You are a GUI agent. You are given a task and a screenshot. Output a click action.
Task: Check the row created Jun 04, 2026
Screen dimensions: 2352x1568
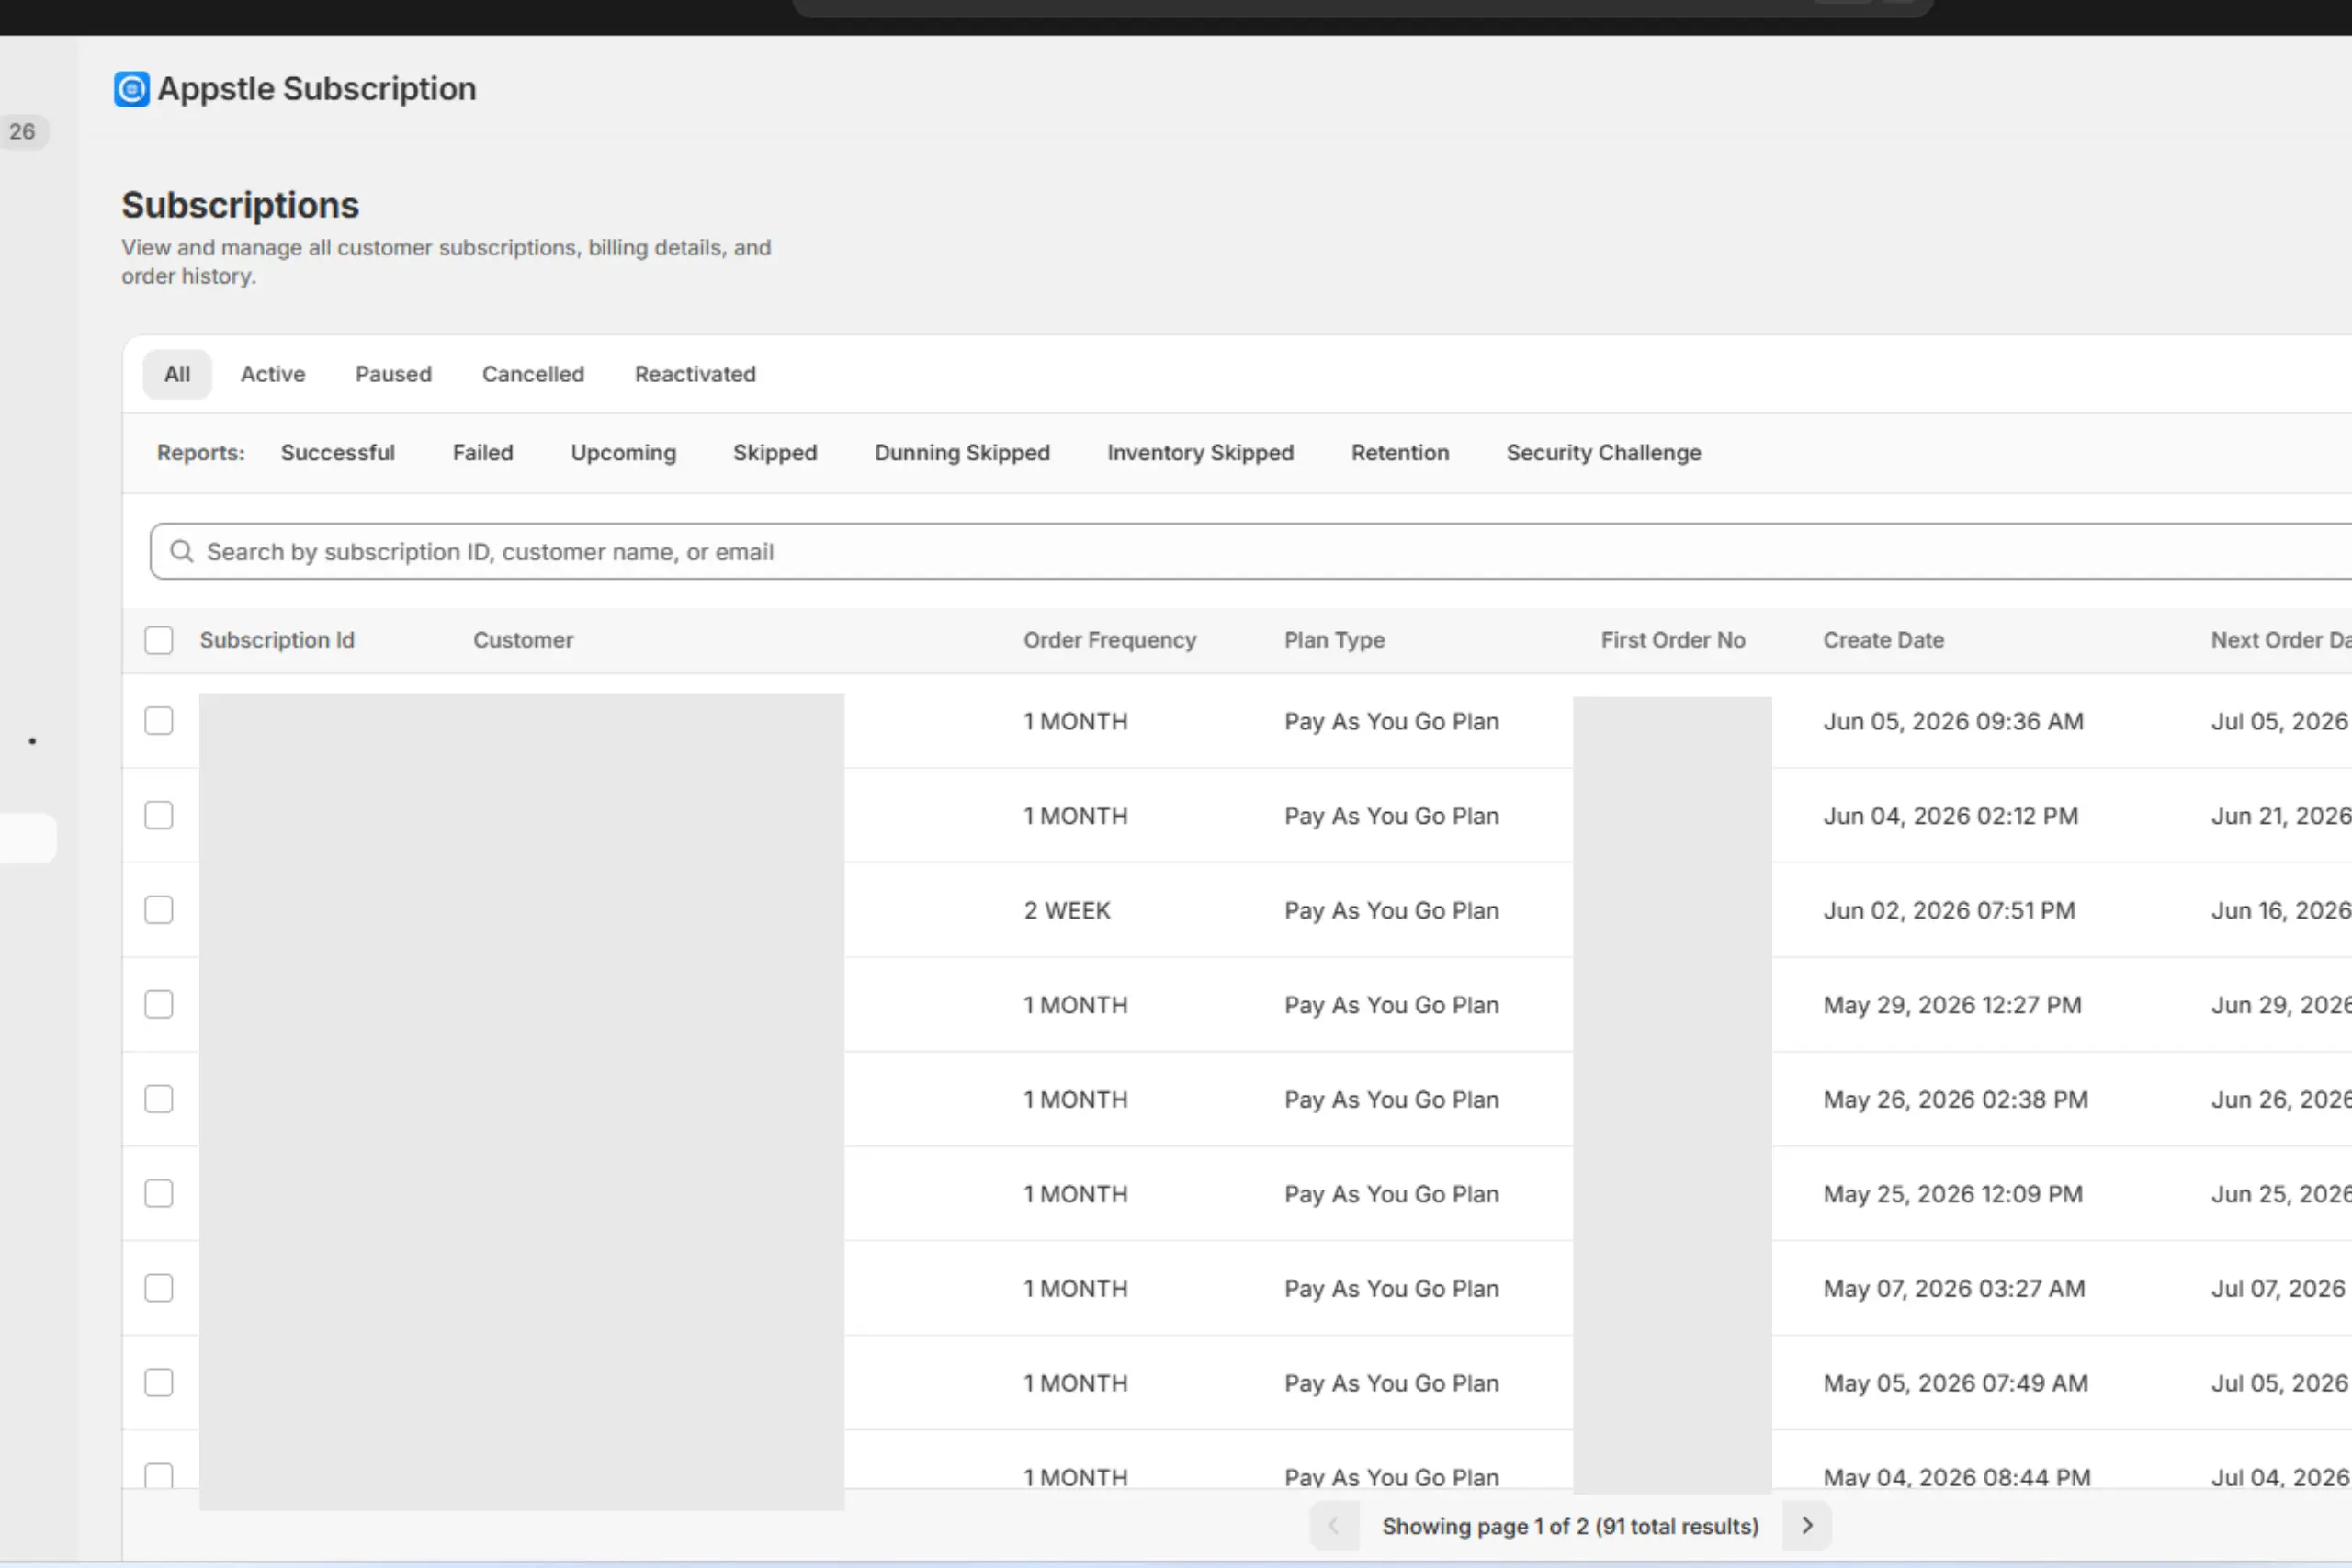pos(158,815)
